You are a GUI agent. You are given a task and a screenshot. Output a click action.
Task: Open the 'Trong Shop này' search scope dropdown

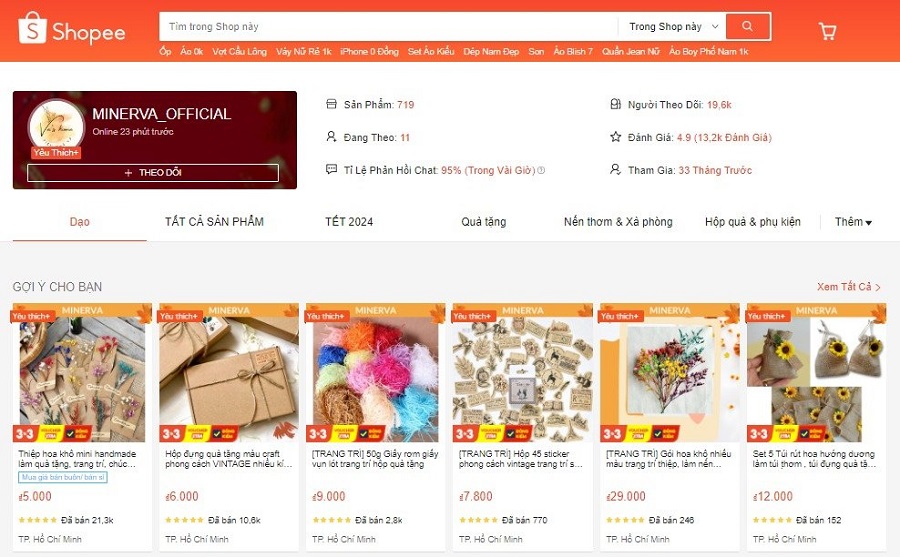pos(673,26)
